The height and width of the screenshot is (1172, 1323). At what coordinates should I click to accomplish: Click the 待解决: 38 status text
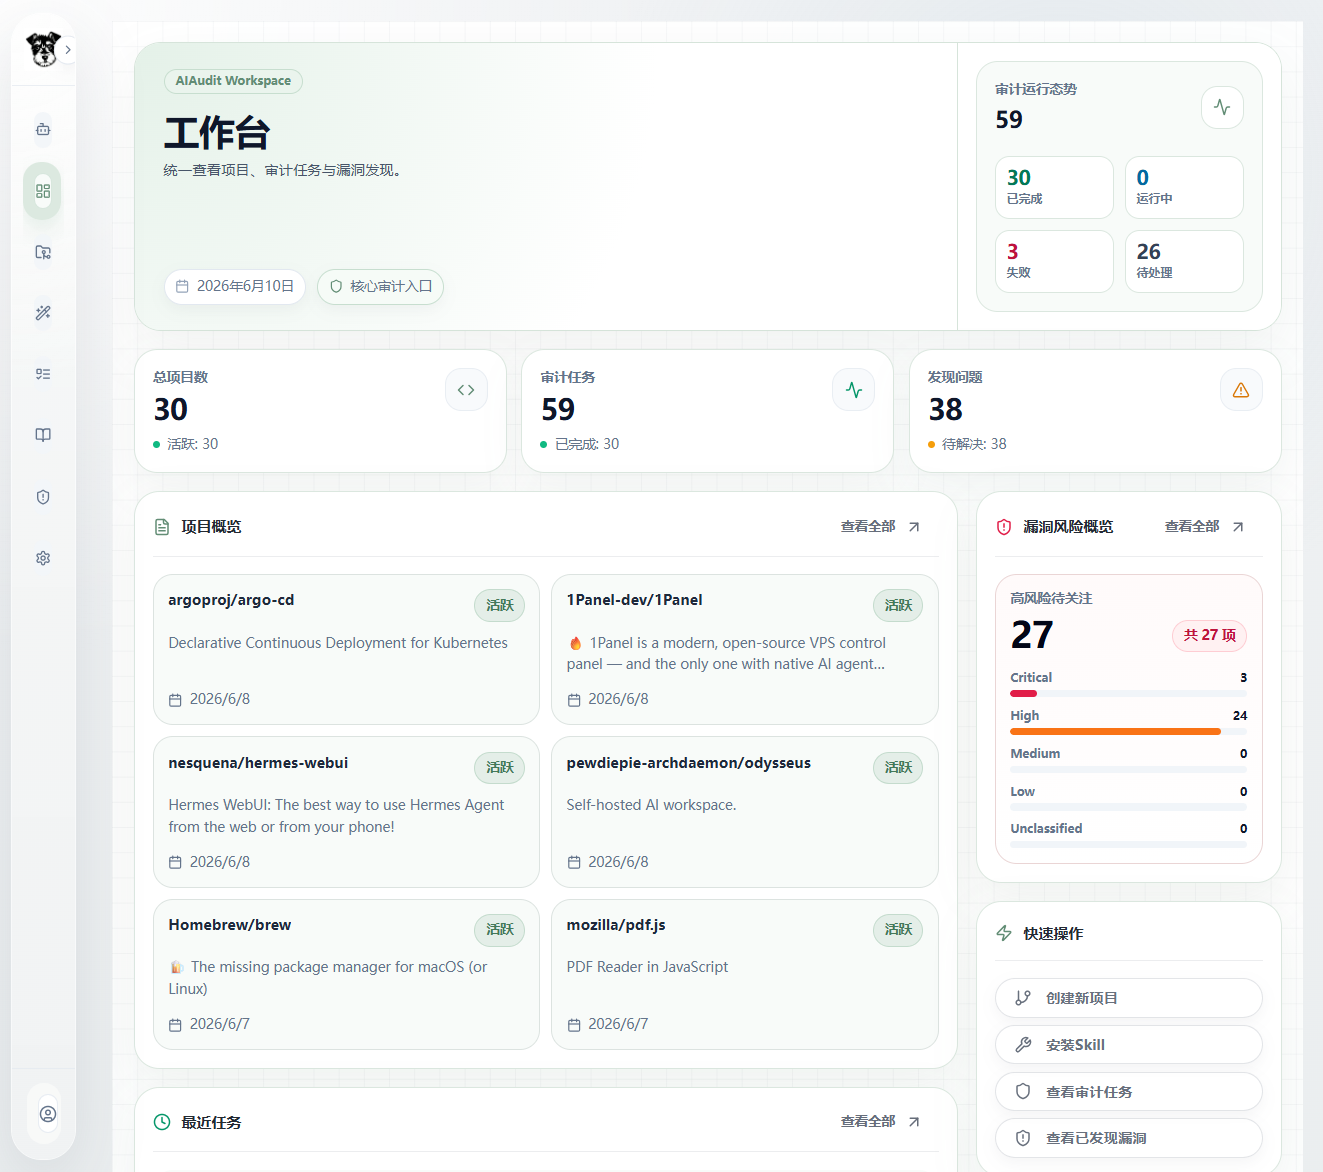pos(974,444)
